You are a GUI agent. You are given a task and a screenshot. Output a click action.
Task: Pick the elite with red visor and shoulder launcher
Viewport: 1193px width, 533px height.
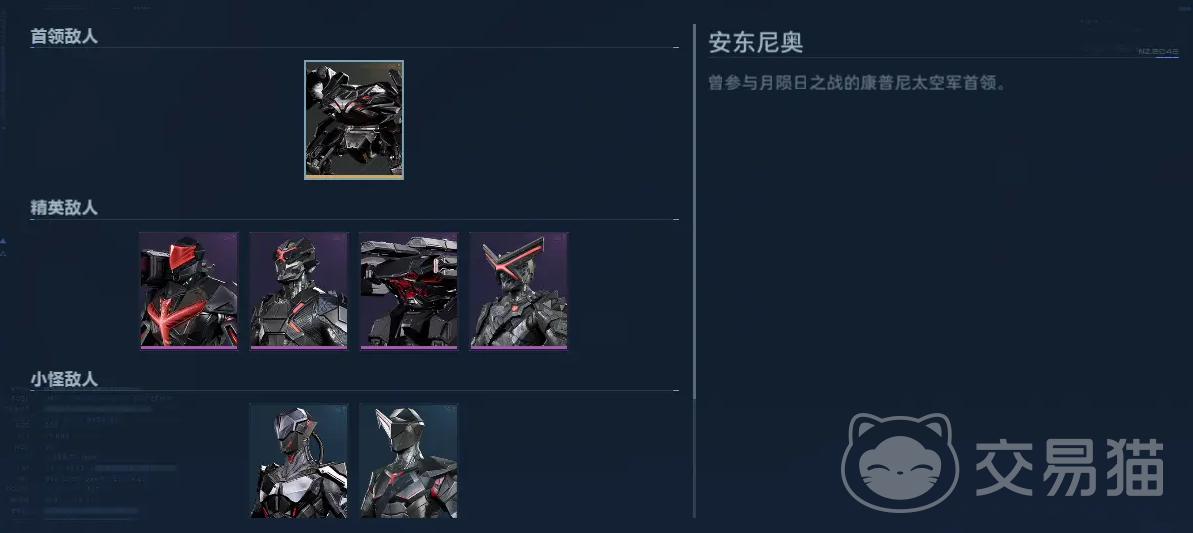click(189, 290)
